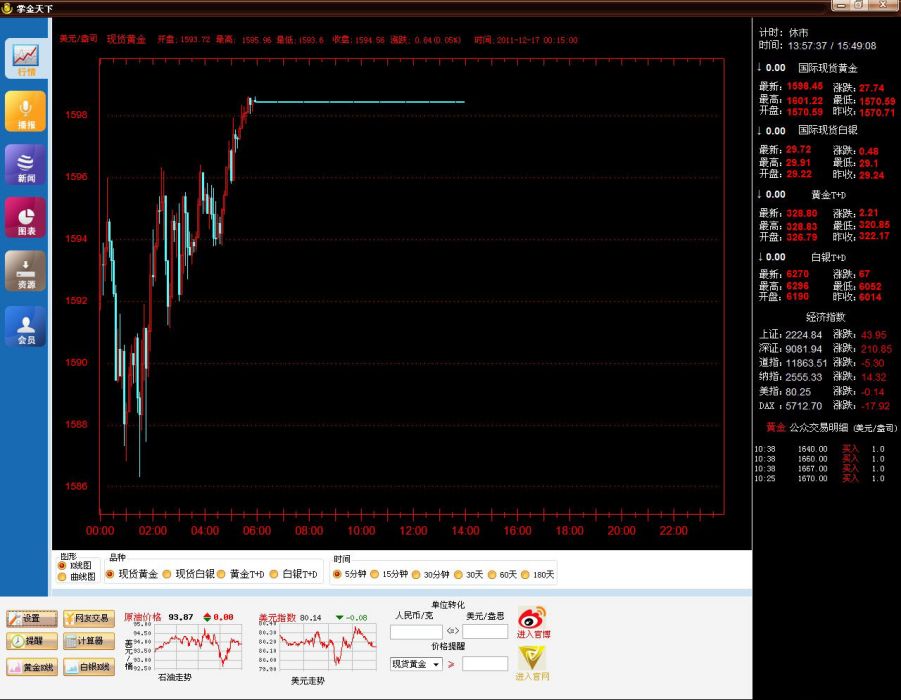Click the 设置 settings button
Image resolution: width=901 pixels, height=700 pixels.
(32, 618)
